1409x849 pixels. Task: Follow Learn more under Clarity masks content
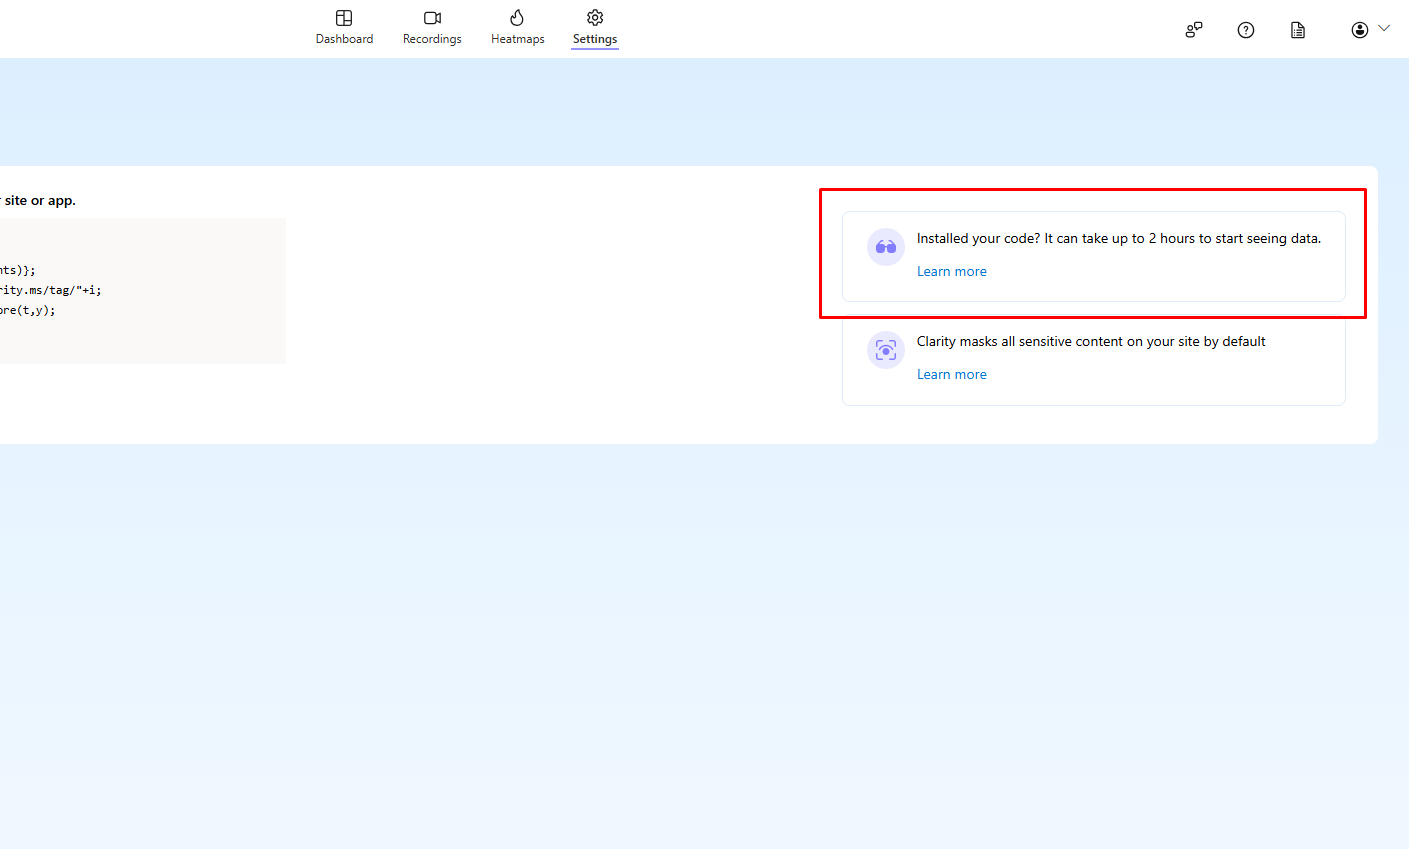pos(952,374)
